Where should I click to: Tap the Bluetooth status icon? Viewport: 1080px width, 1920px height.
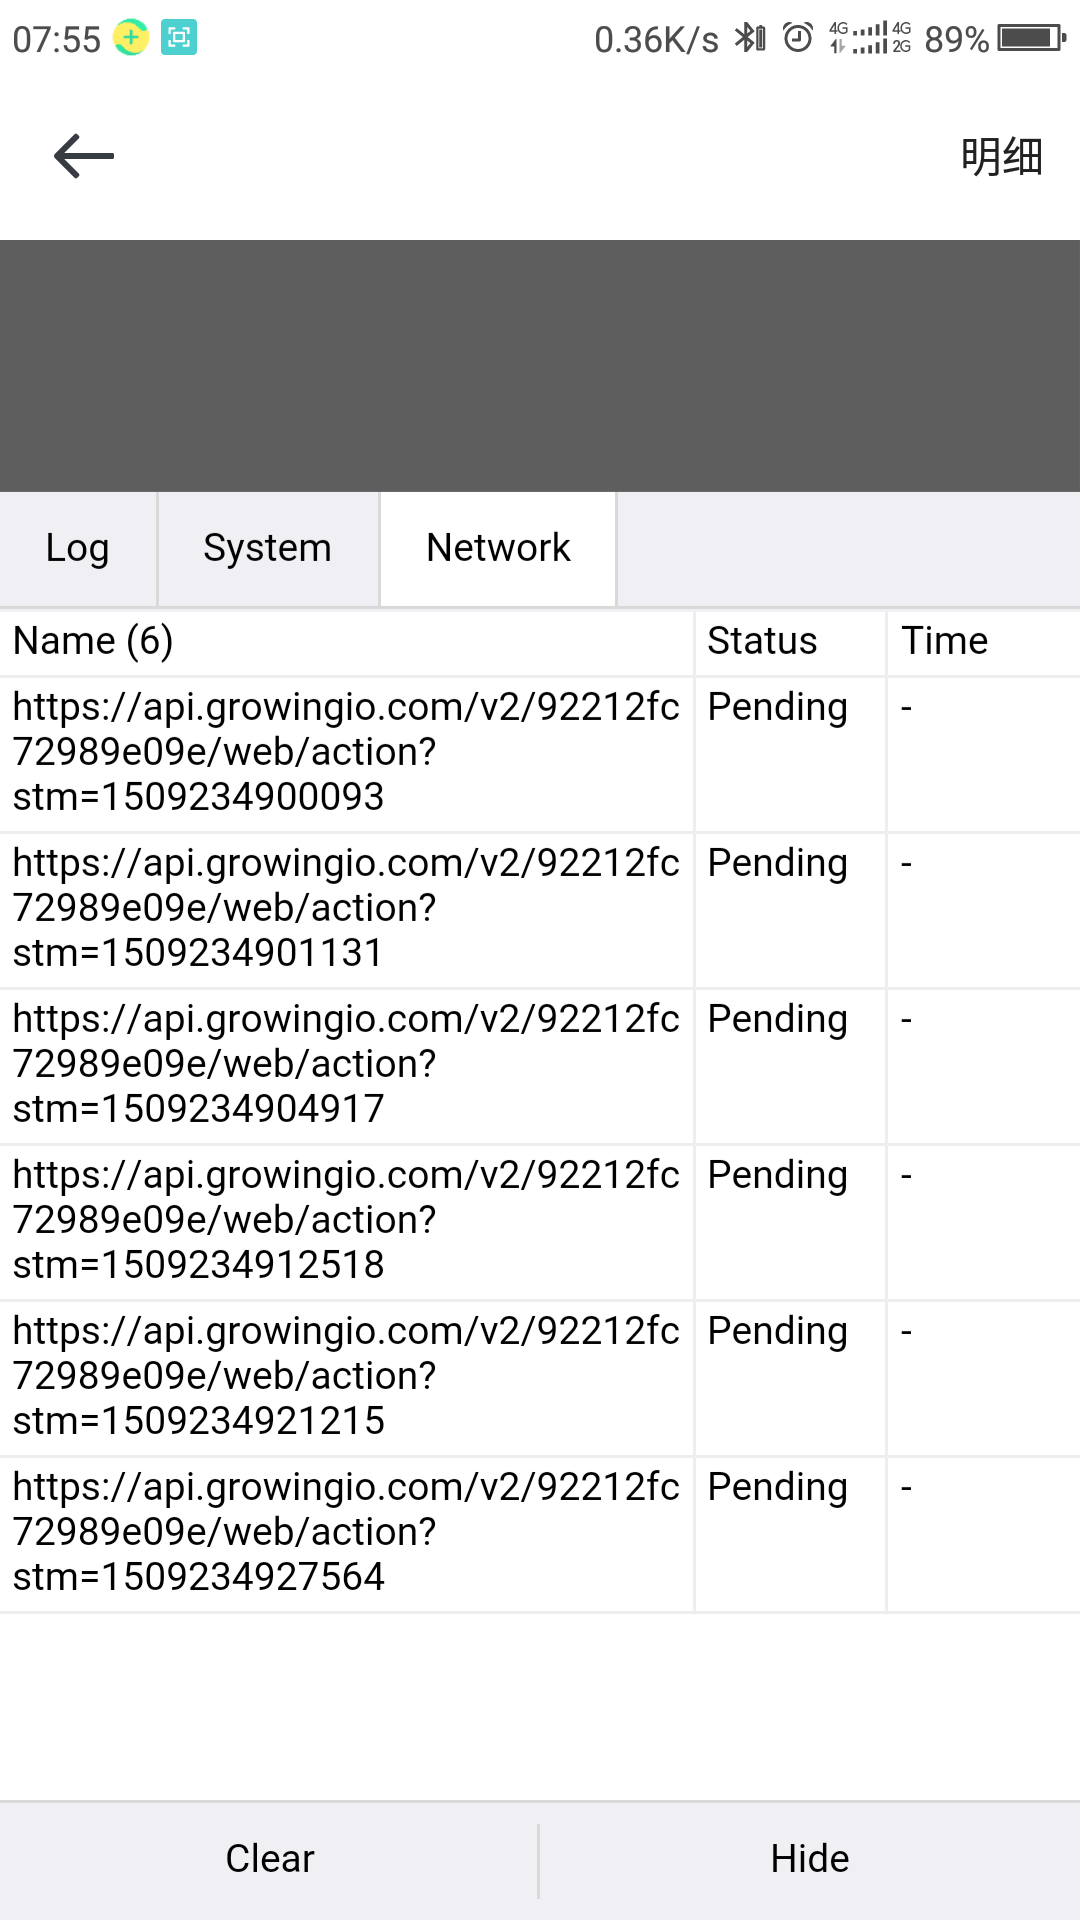pos(750,38)
